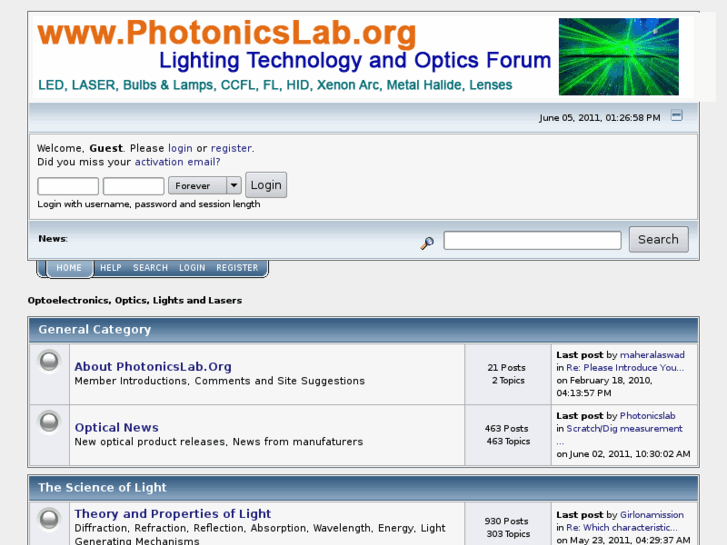
Task: Click the Search button
Action: pyautogui.click(x=658, y=239)
